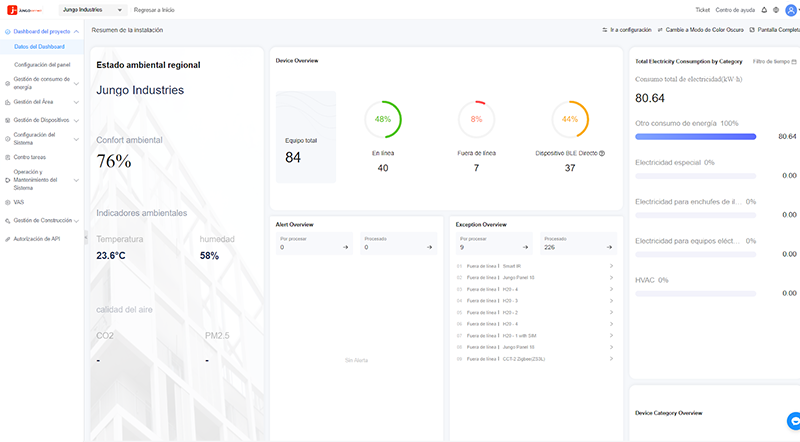Click the calendar icon next to Filtro de tiempo
Viewport: 800px width, 442px height.
click(793, 62)
